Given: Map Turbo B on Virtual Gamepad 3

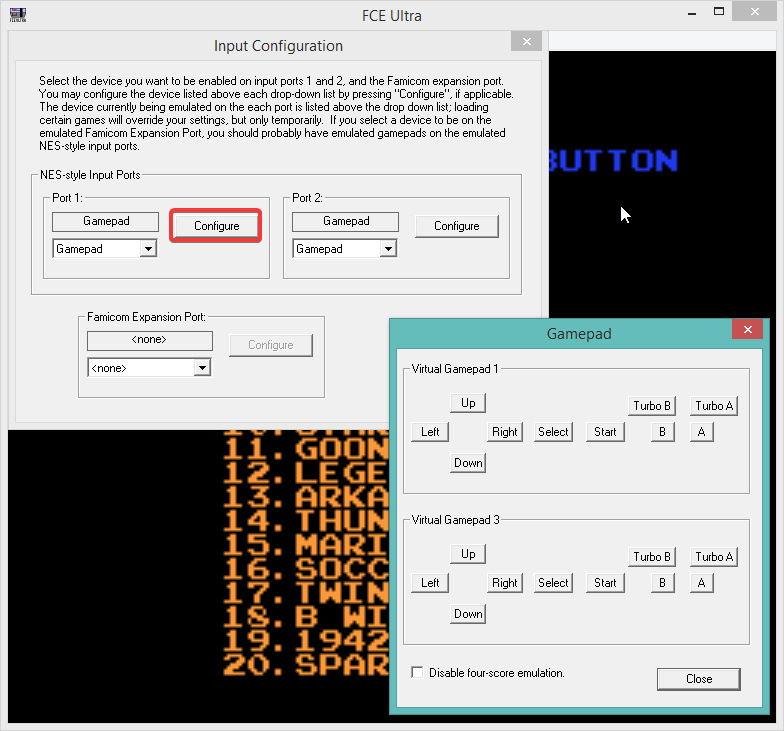Looking at the screenshot, I should (652, 557).
